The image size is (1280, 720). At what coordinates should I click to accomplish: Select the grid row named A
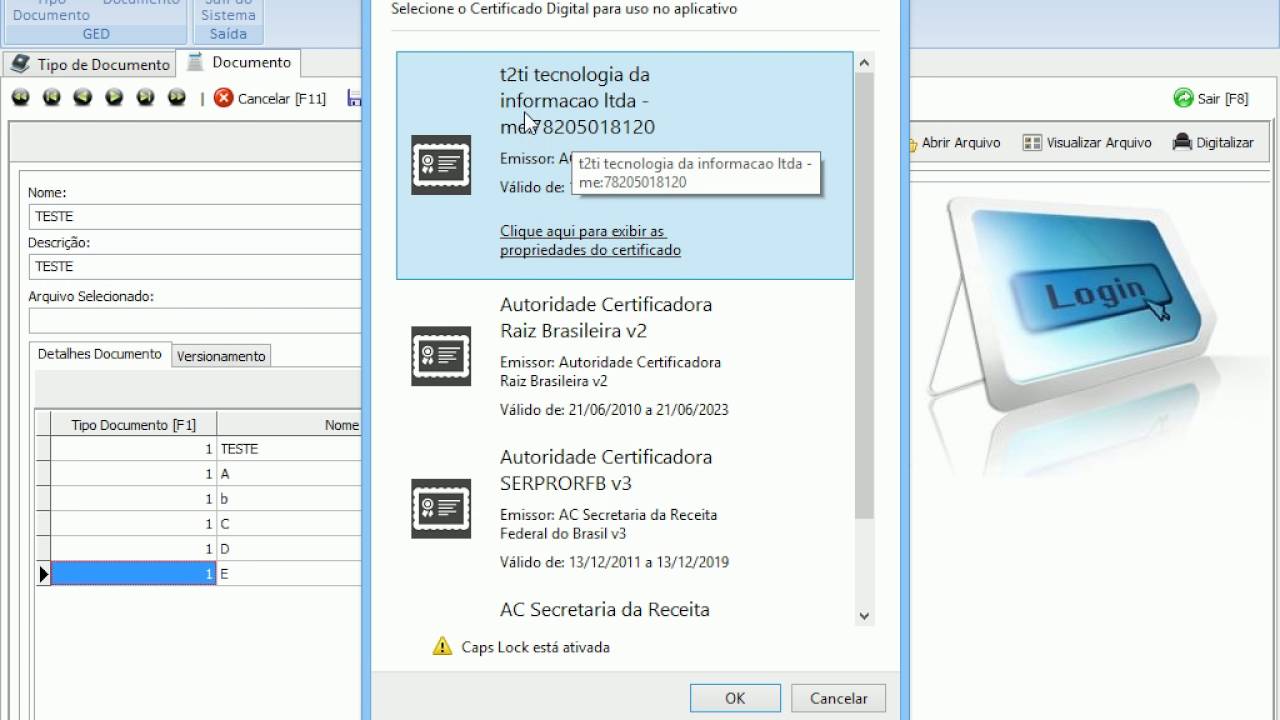pyautogui.click(x=198, y=474)
